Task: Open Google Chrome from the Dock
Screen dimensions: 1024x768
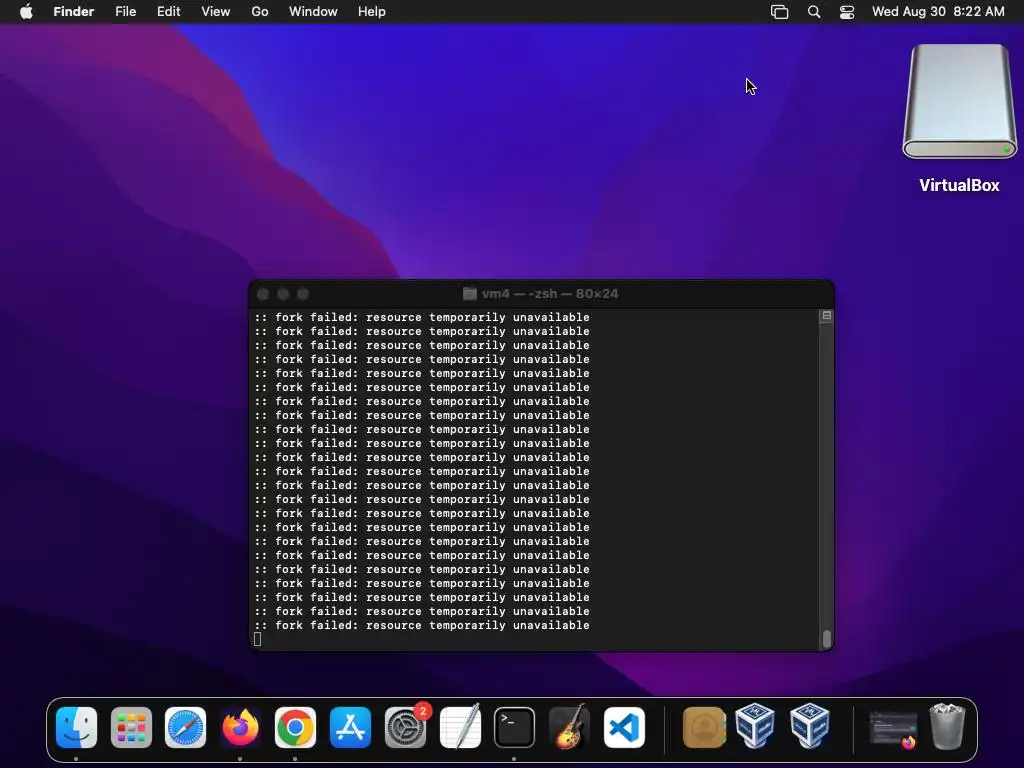Action: point(295,728)
